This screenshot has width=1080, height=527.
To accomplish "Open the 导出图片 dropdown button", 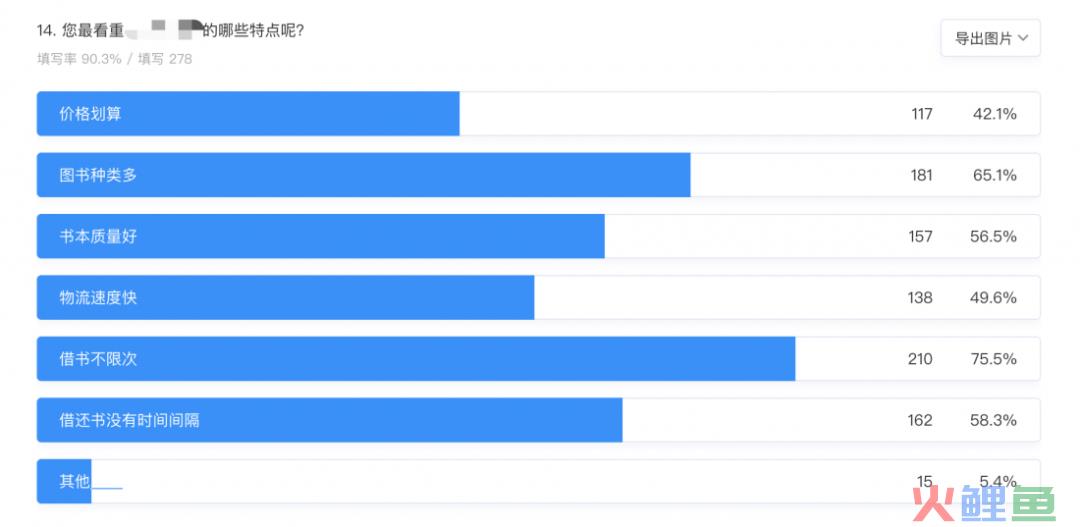I will [x=990, y=39].
